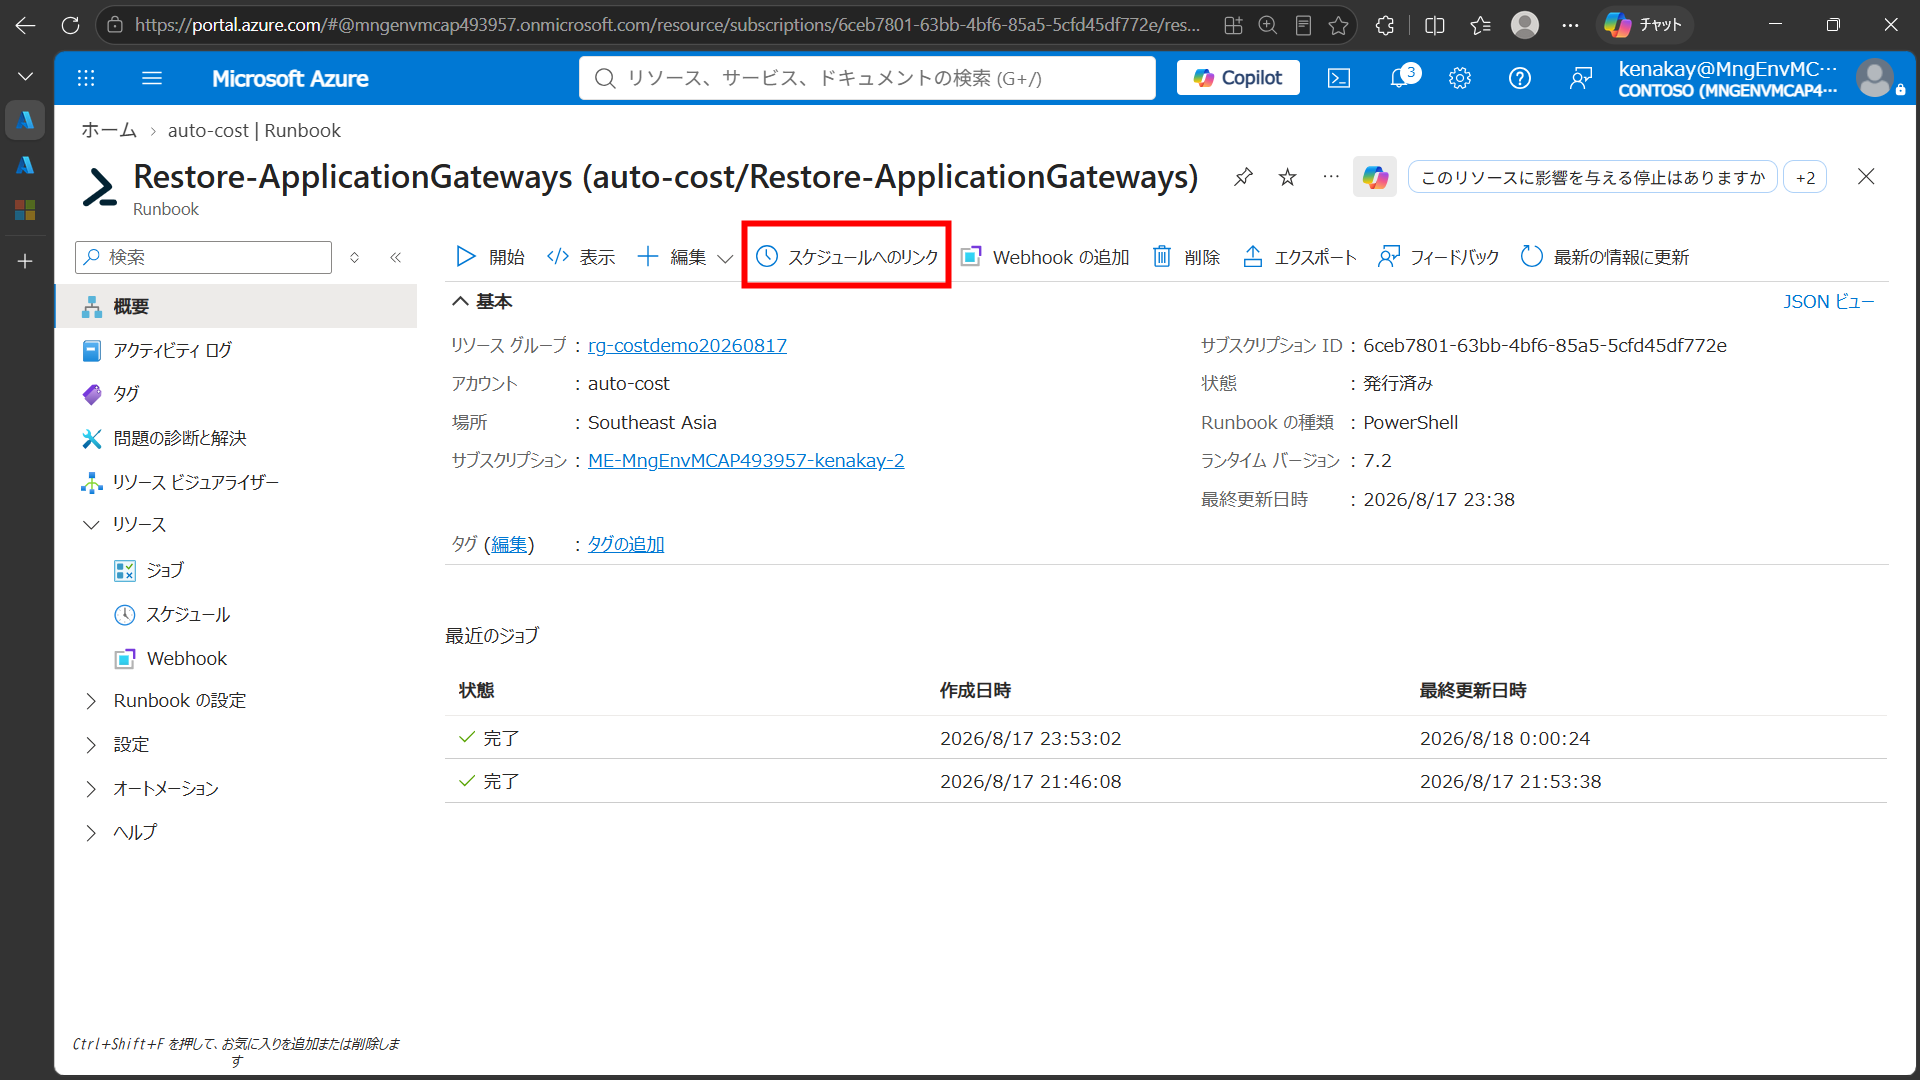
Task: Click フィードバック in the runbook toolbar
Action: click(1438, 257)
